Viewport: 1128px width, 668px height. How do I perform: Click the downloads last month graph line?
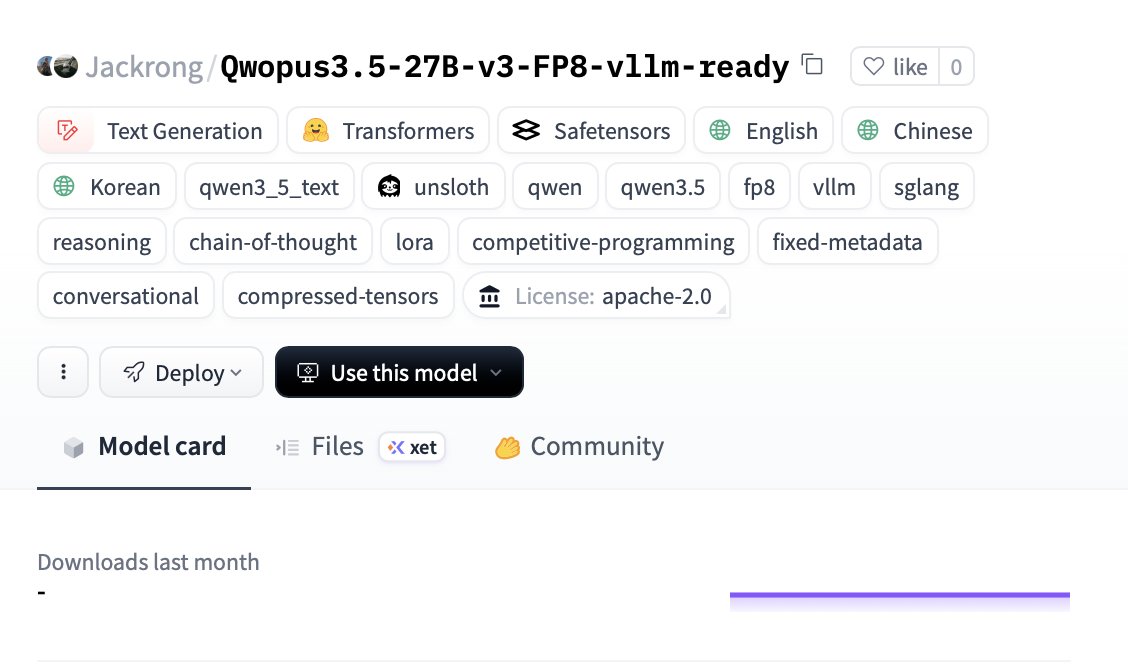899,595
